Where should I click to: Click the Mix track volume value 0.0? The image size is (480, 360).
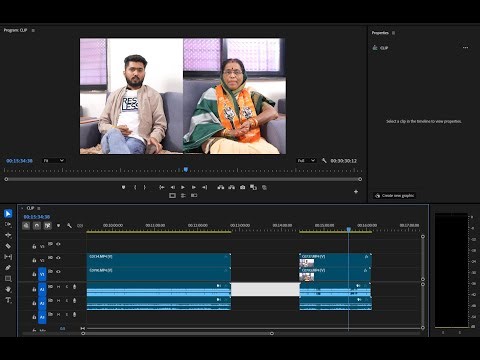click(62, 329)
